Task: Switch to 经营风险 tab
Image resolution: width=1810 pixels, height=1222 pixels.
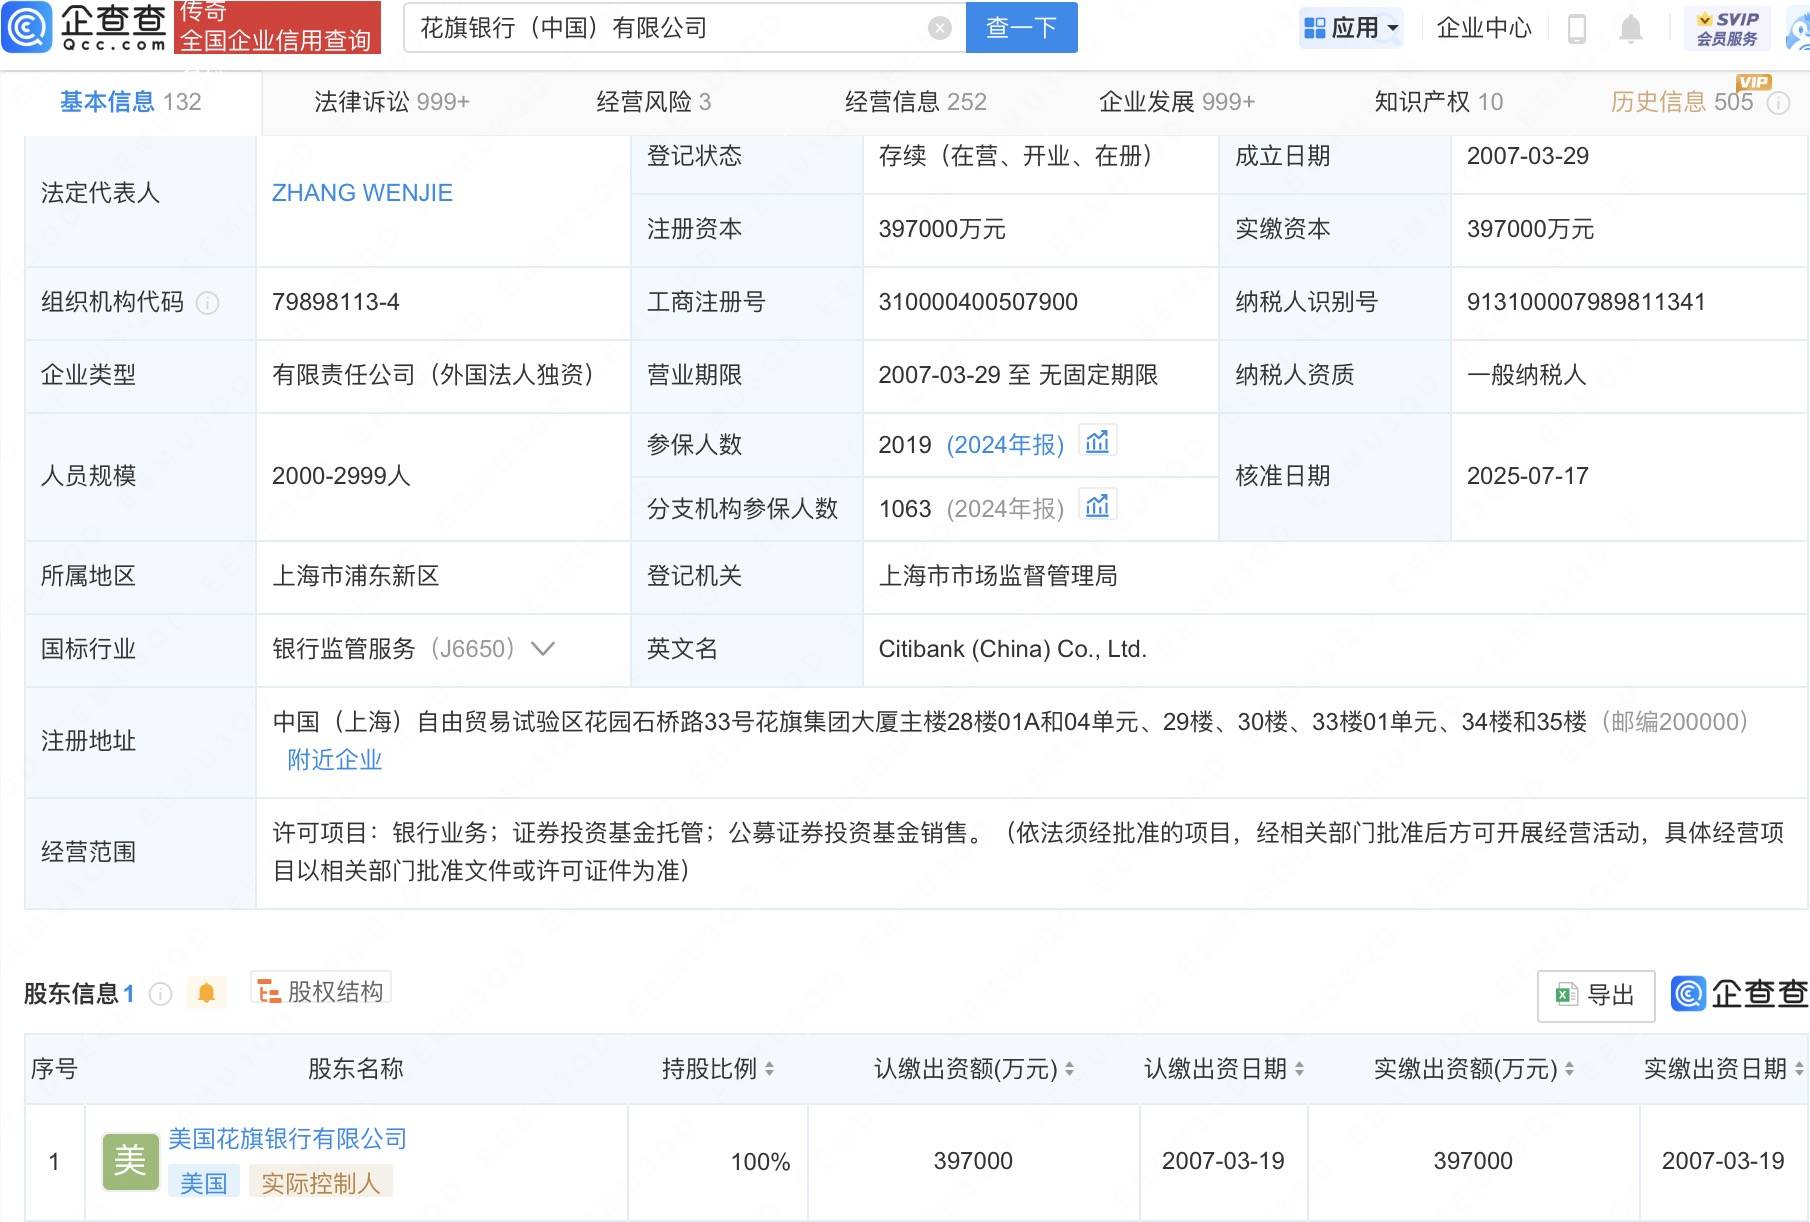Action: [x=653, y=102]
